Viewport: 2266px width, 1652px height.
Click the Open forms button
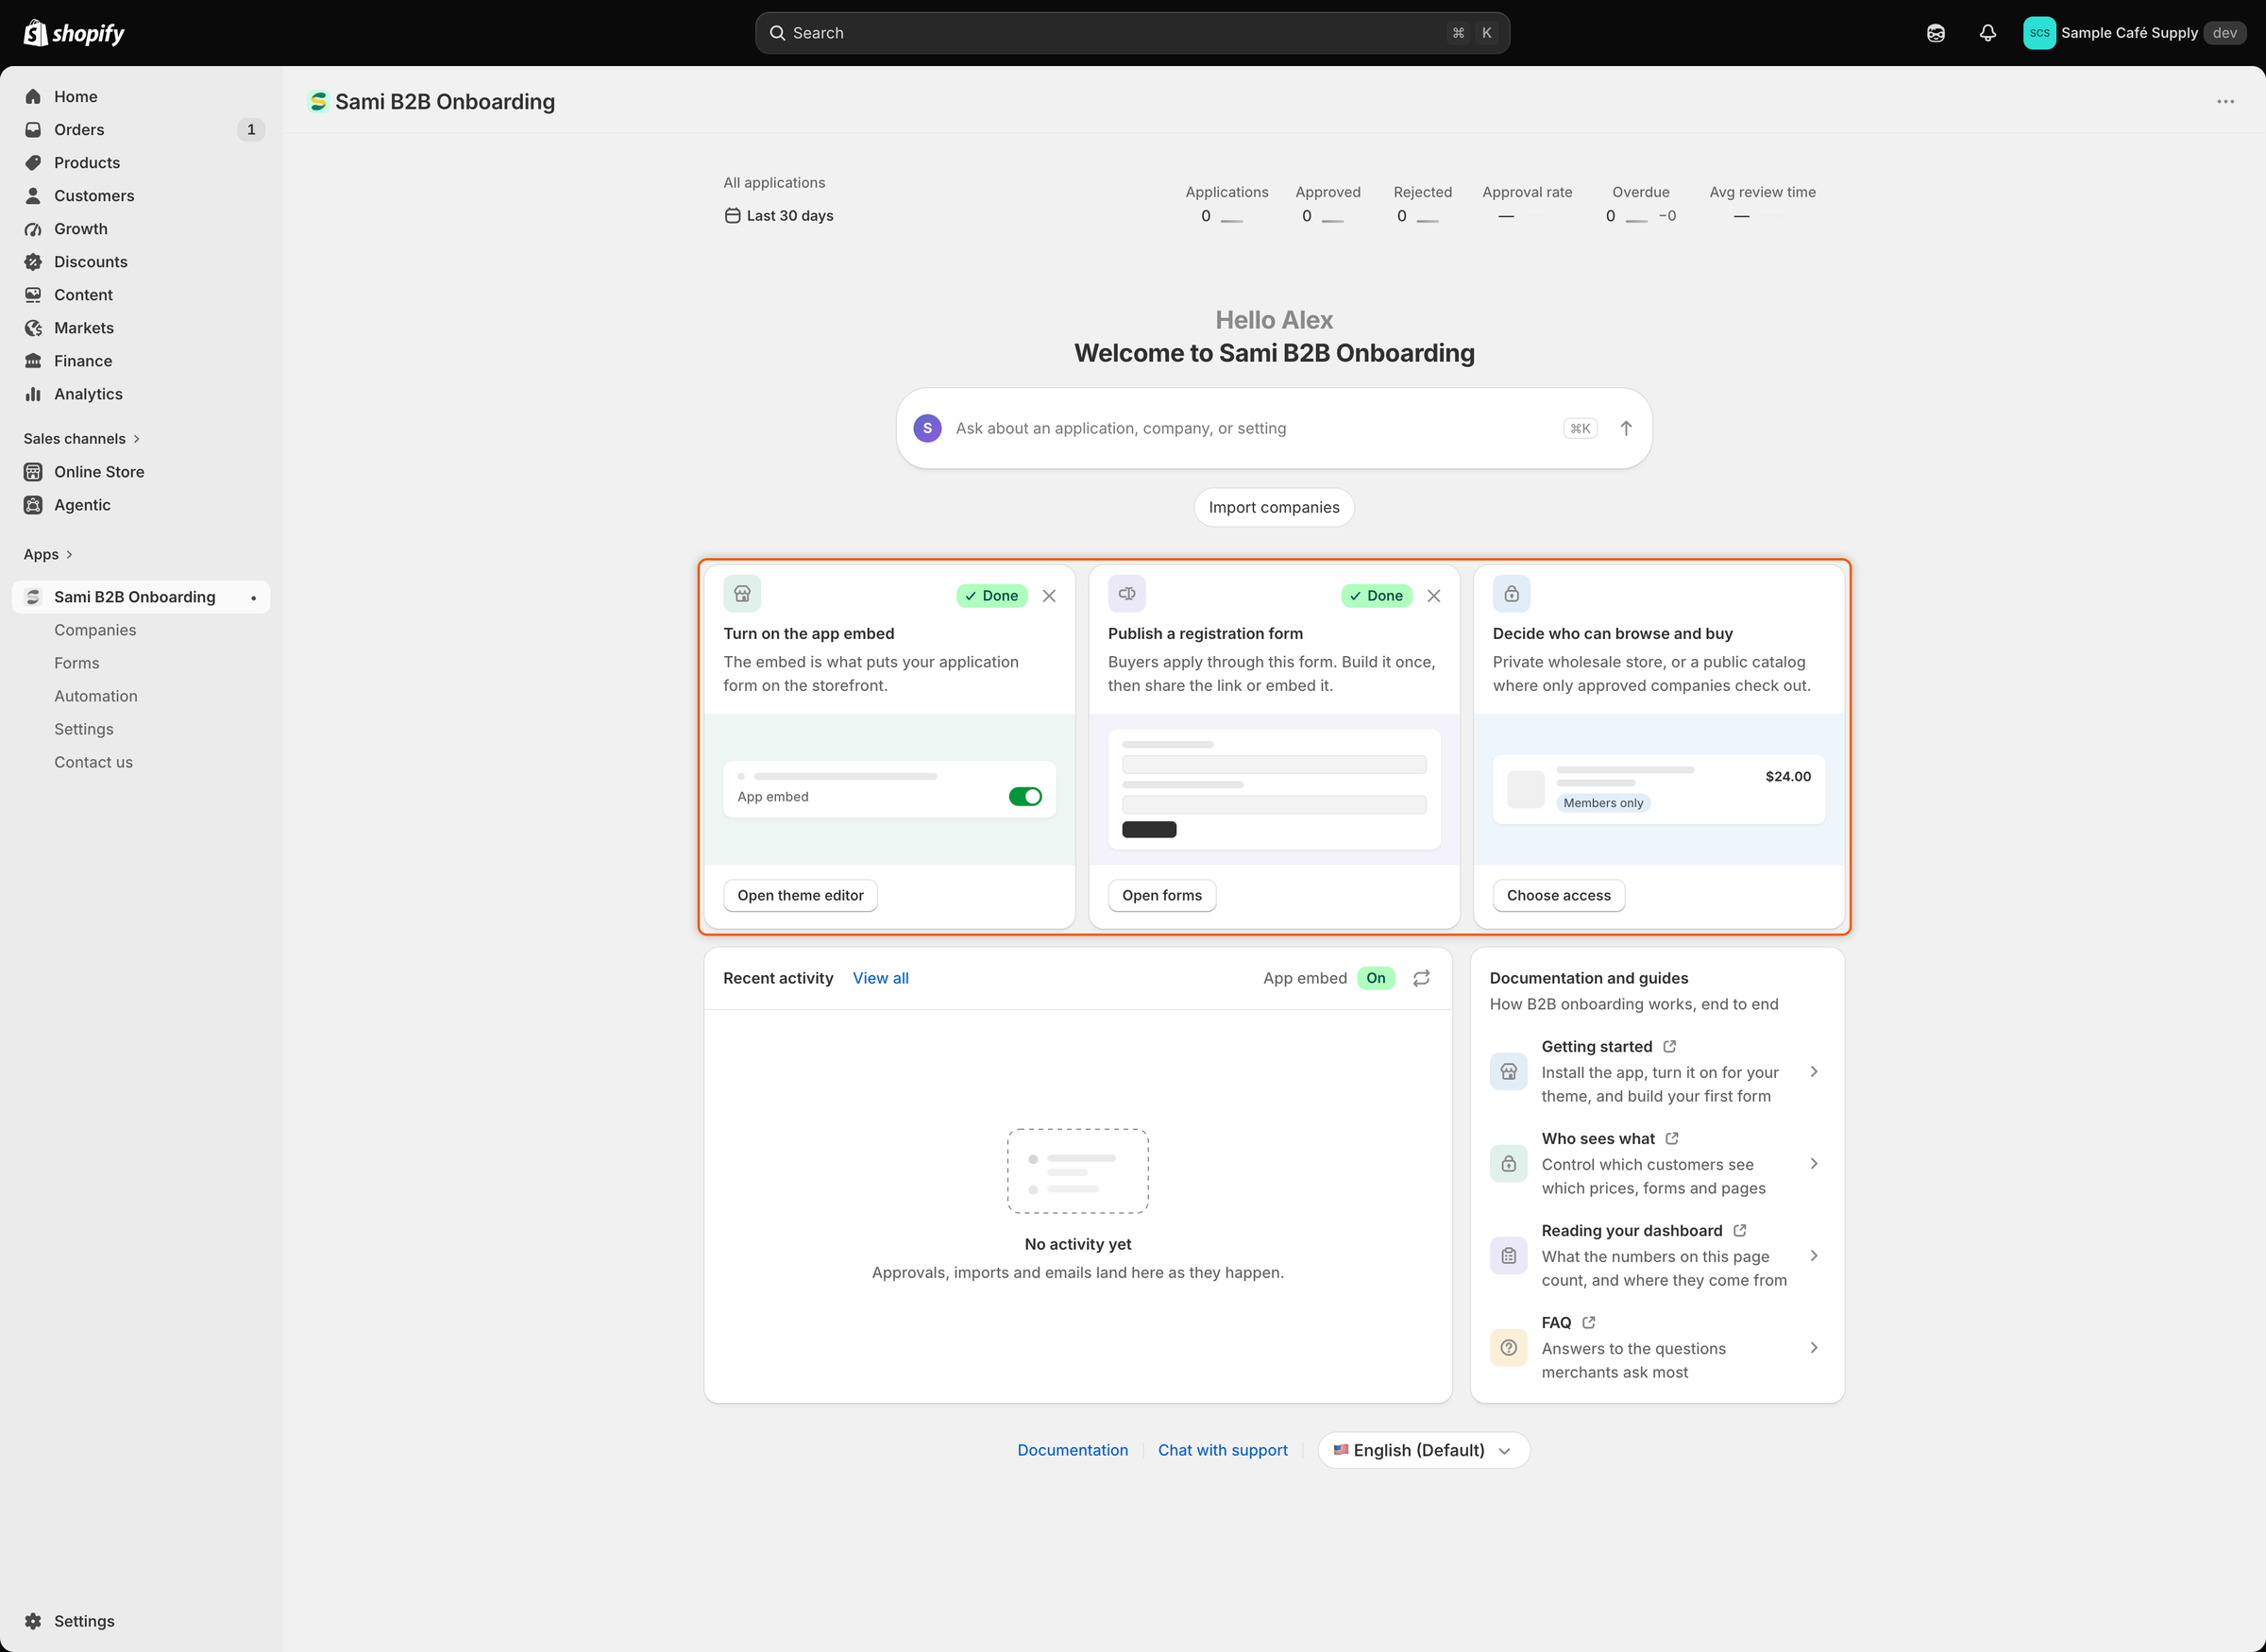click(1162, 896)
